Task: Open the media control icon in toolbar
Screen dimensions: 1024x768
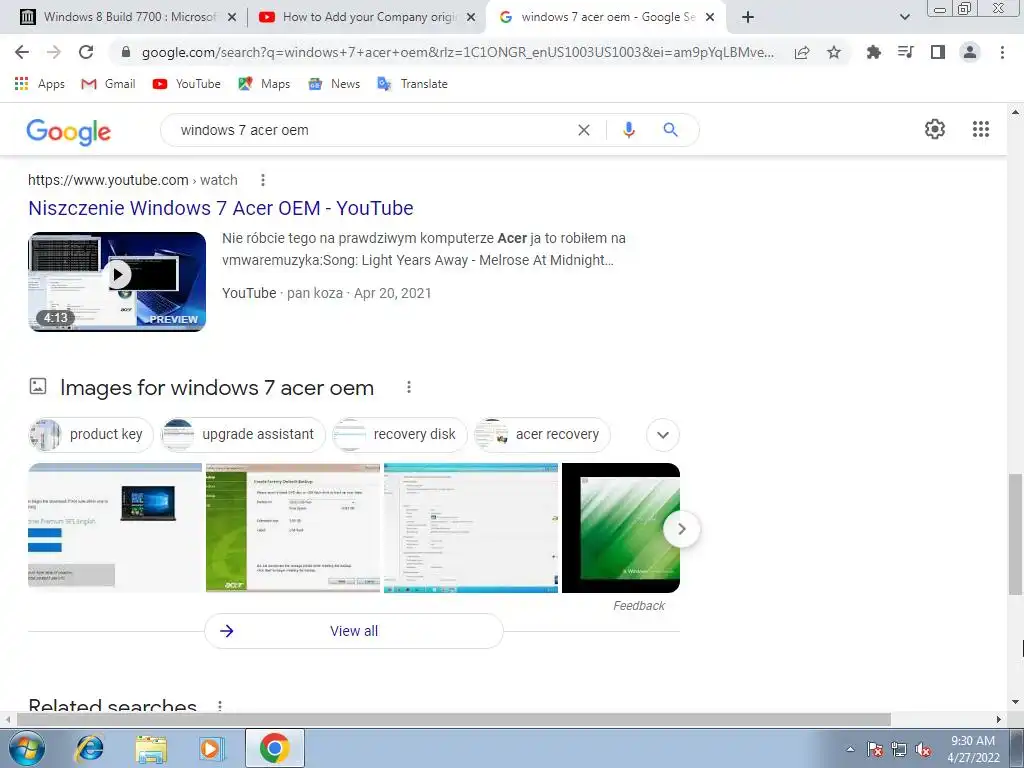Action: [905, 52]
